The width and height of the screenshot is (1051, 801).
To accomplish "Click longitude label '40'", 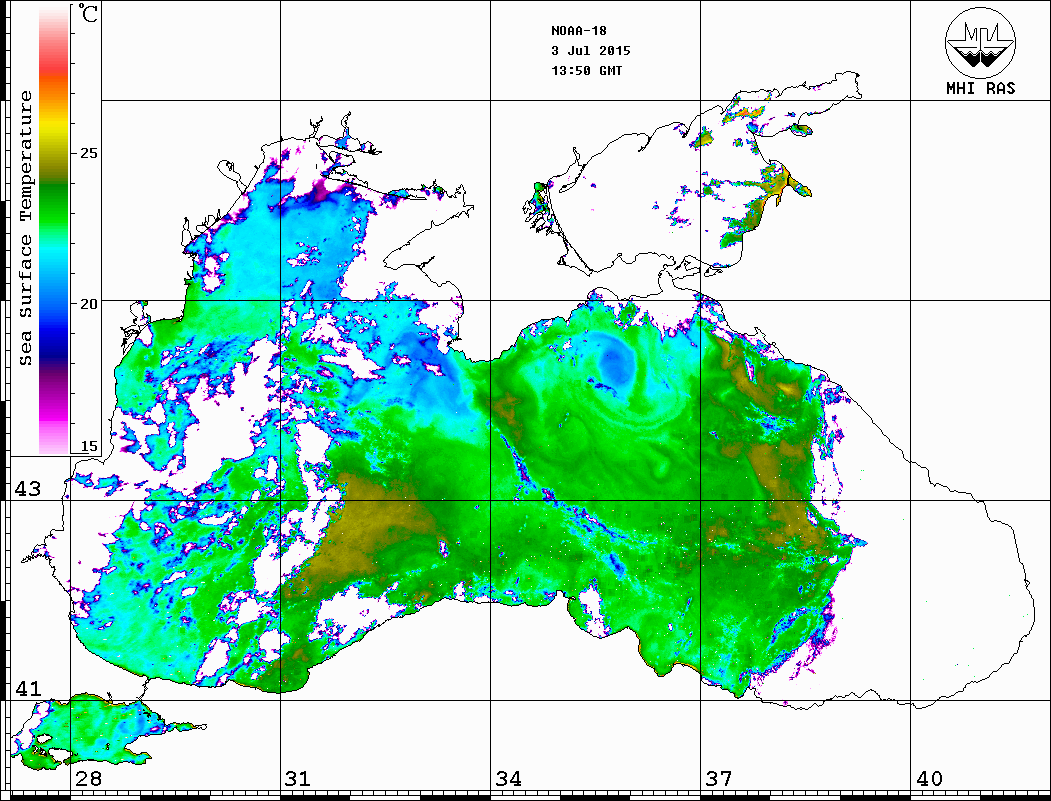I will pyautogui.click(x=930, y=779).
